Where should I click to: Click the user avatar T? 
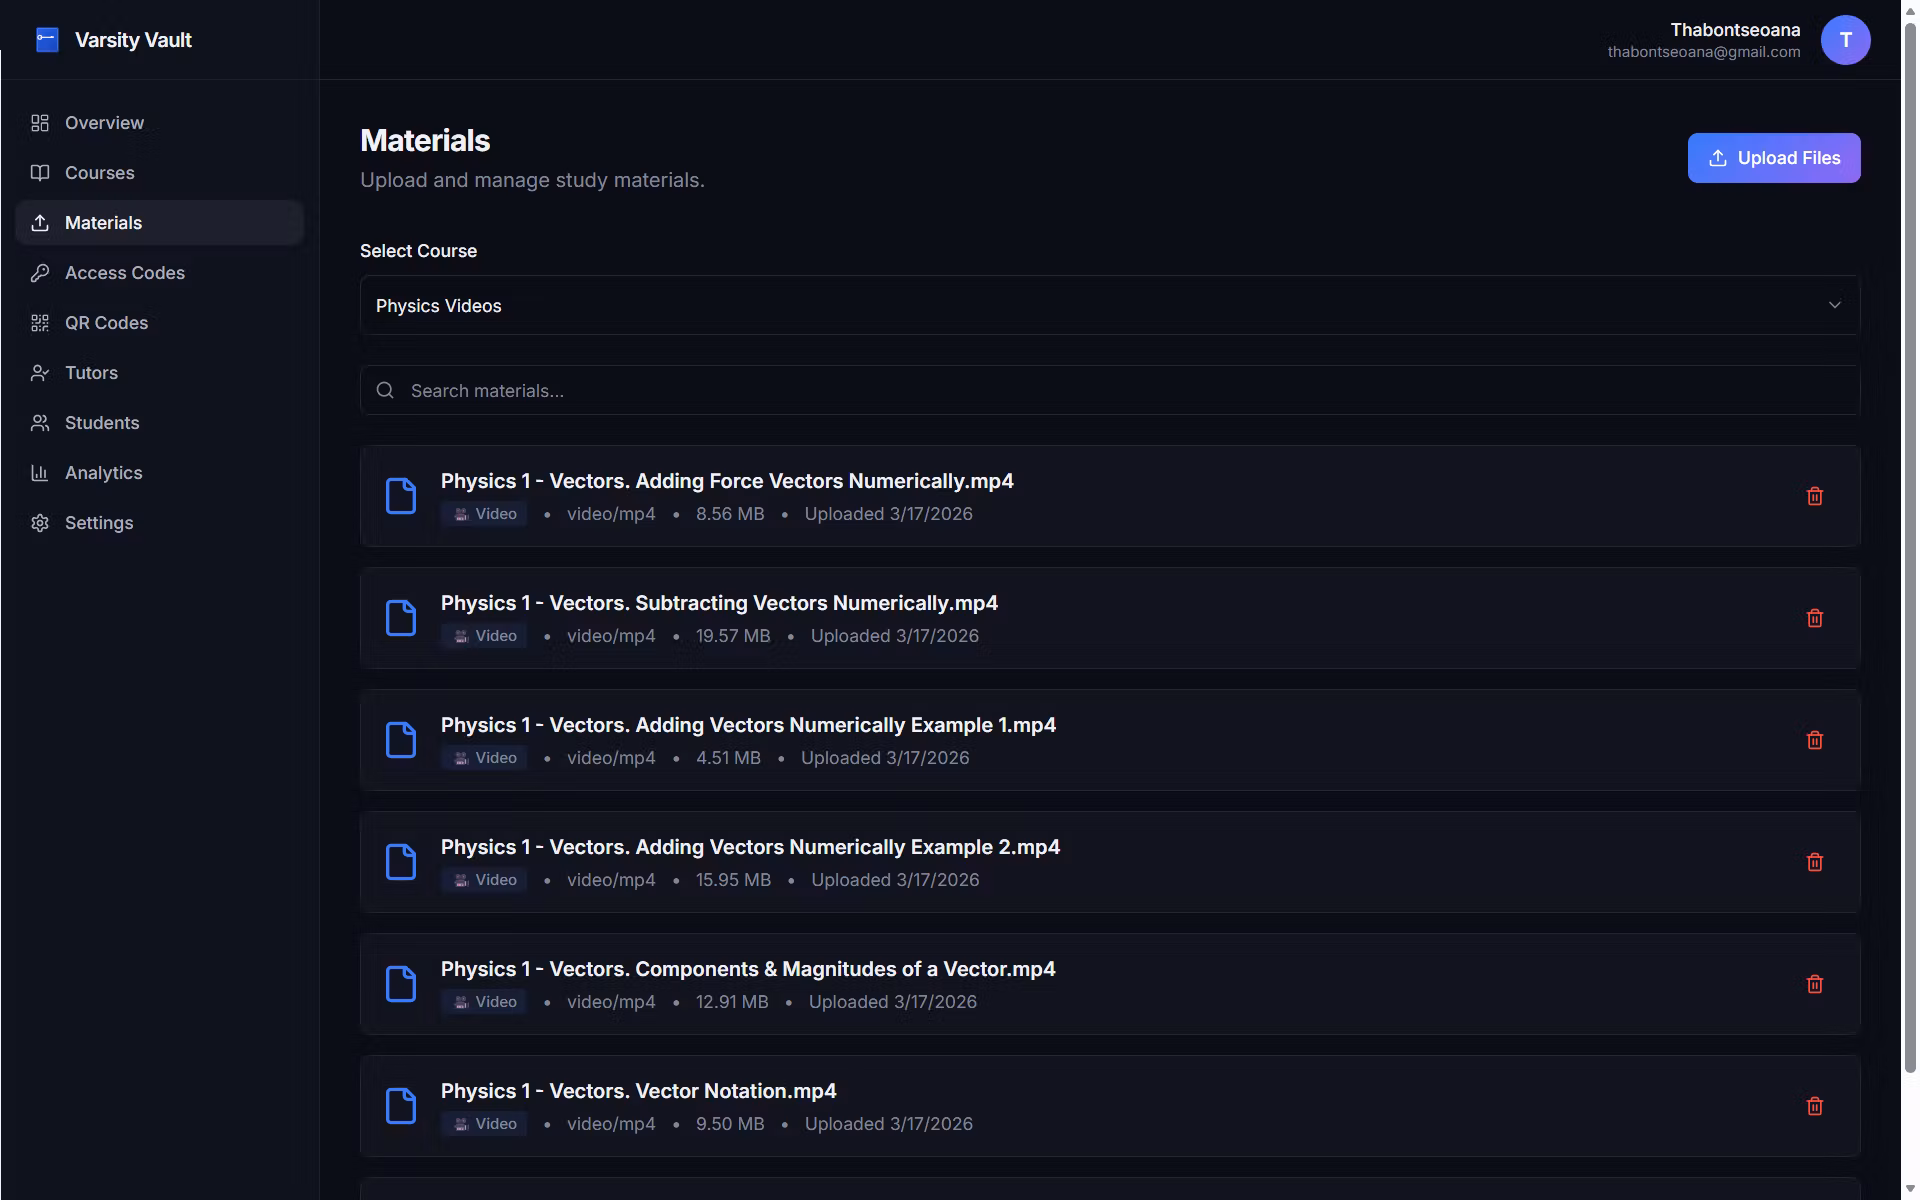(1845, 40)
